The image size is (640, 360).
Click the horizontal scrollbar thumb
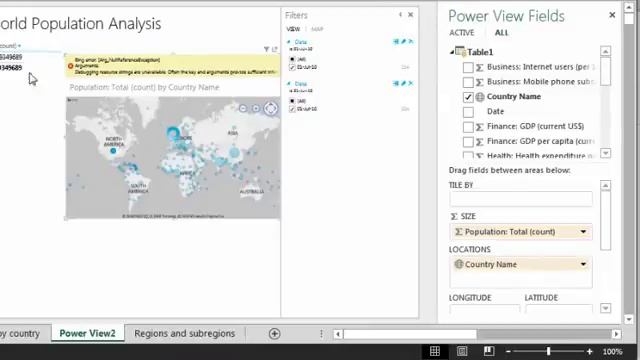[410, 334]
